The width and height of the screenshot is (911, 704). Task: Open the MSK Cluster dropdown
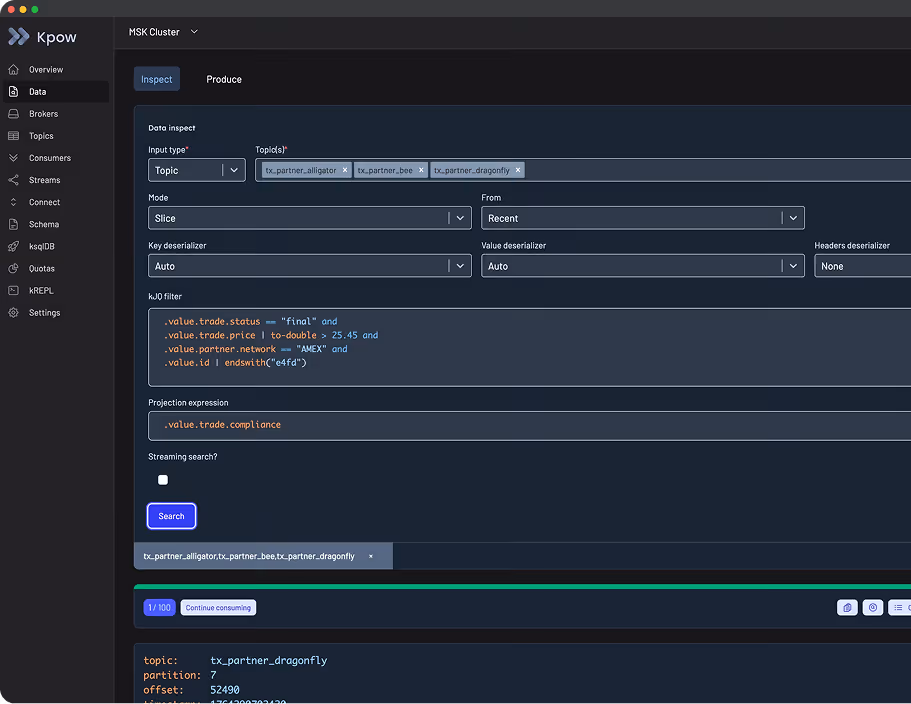pyautogui.click(x=163, y=32)
